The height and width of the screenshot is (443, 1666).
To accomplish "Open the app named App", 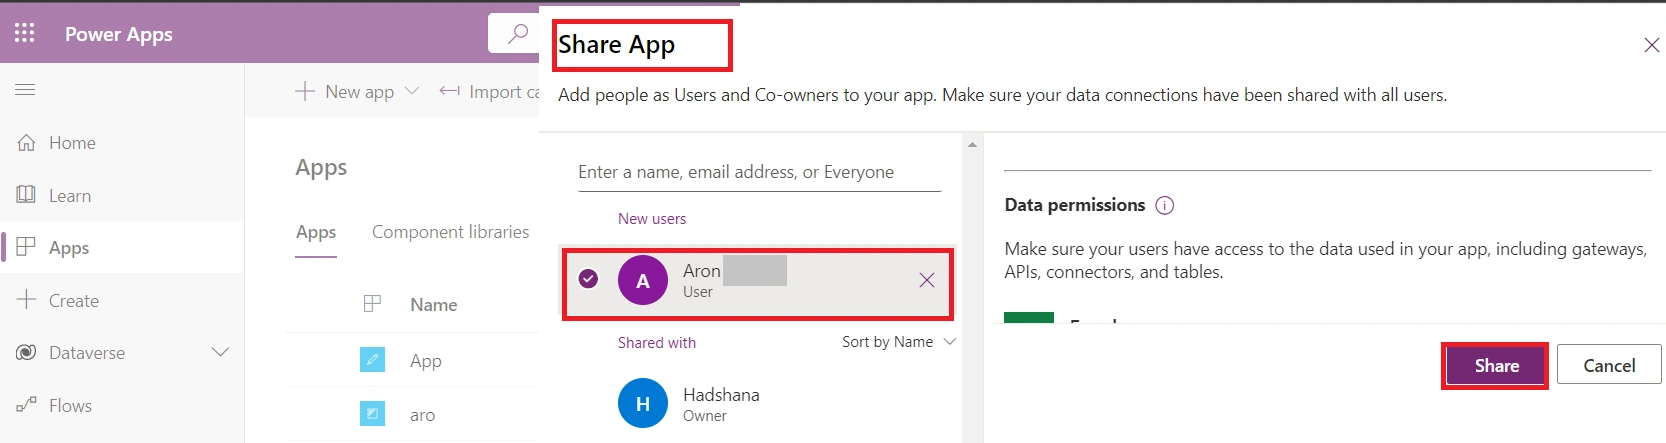I will pos(426,361).
